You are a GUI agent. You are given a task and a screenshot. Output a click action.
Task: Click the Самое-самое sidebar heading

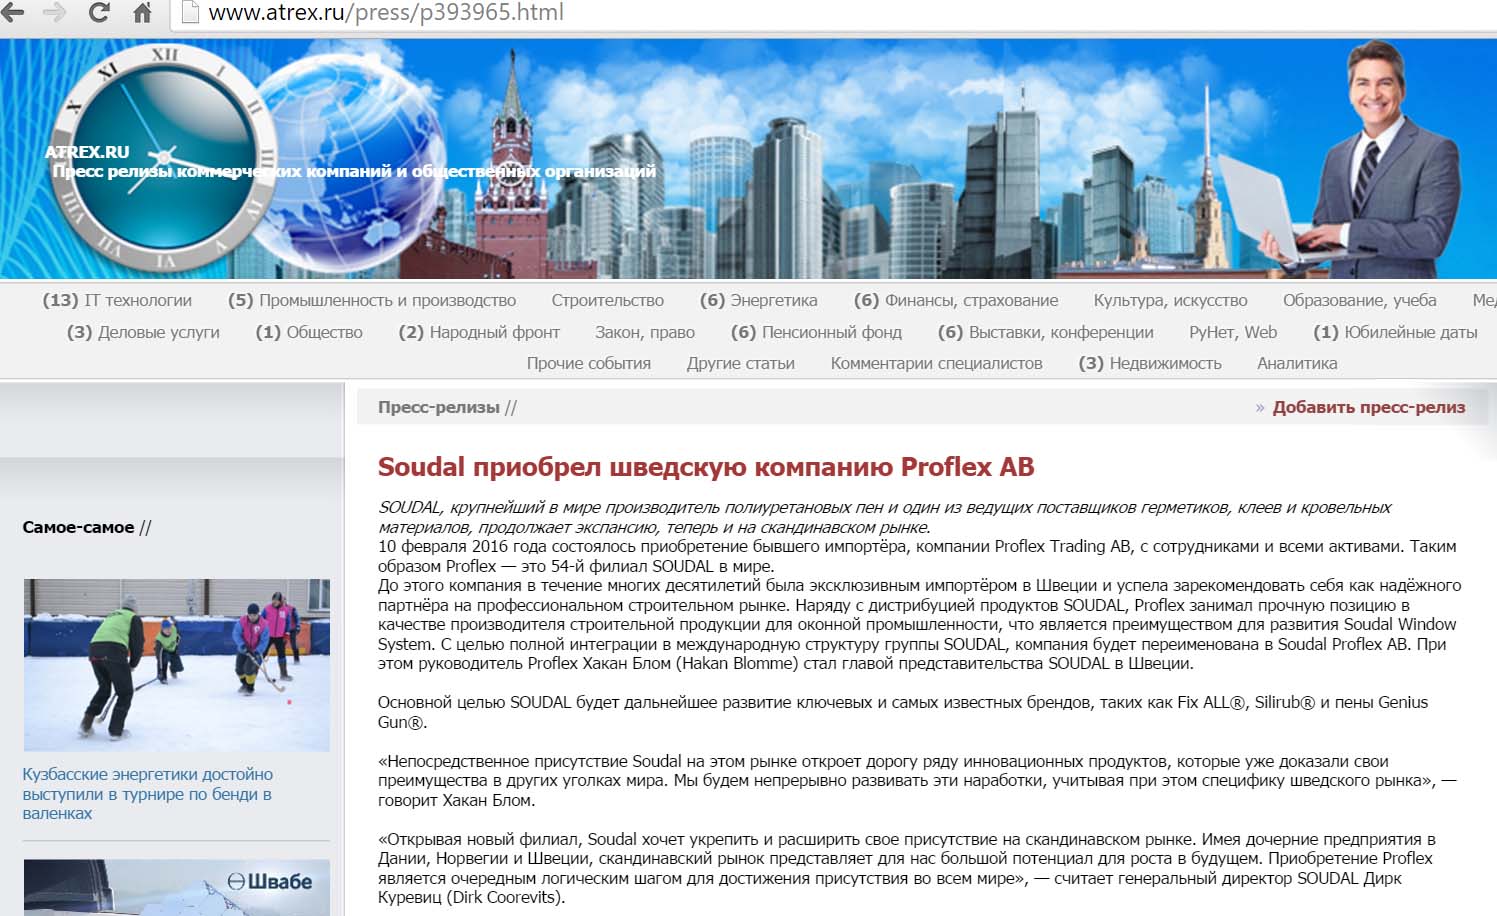click(78, 527)
